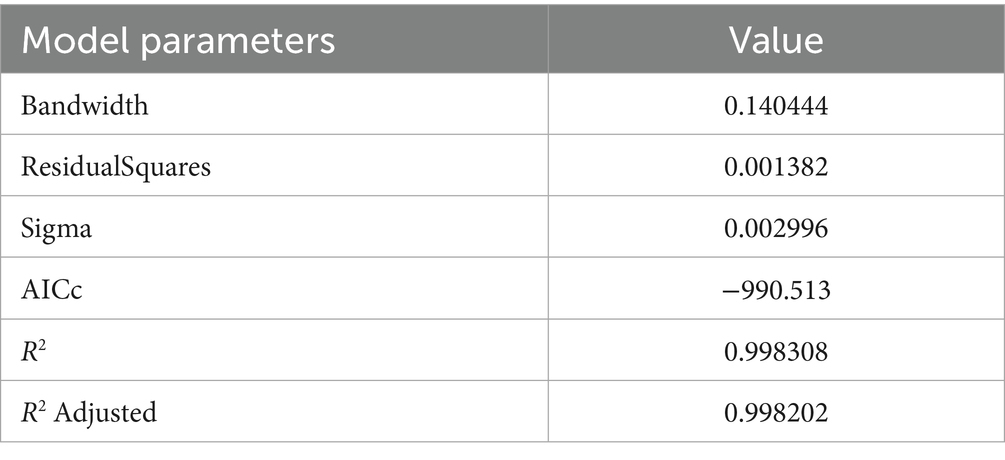
Task: Click the word "Adjusted" in the last row
Action: (x=107, y=412)
